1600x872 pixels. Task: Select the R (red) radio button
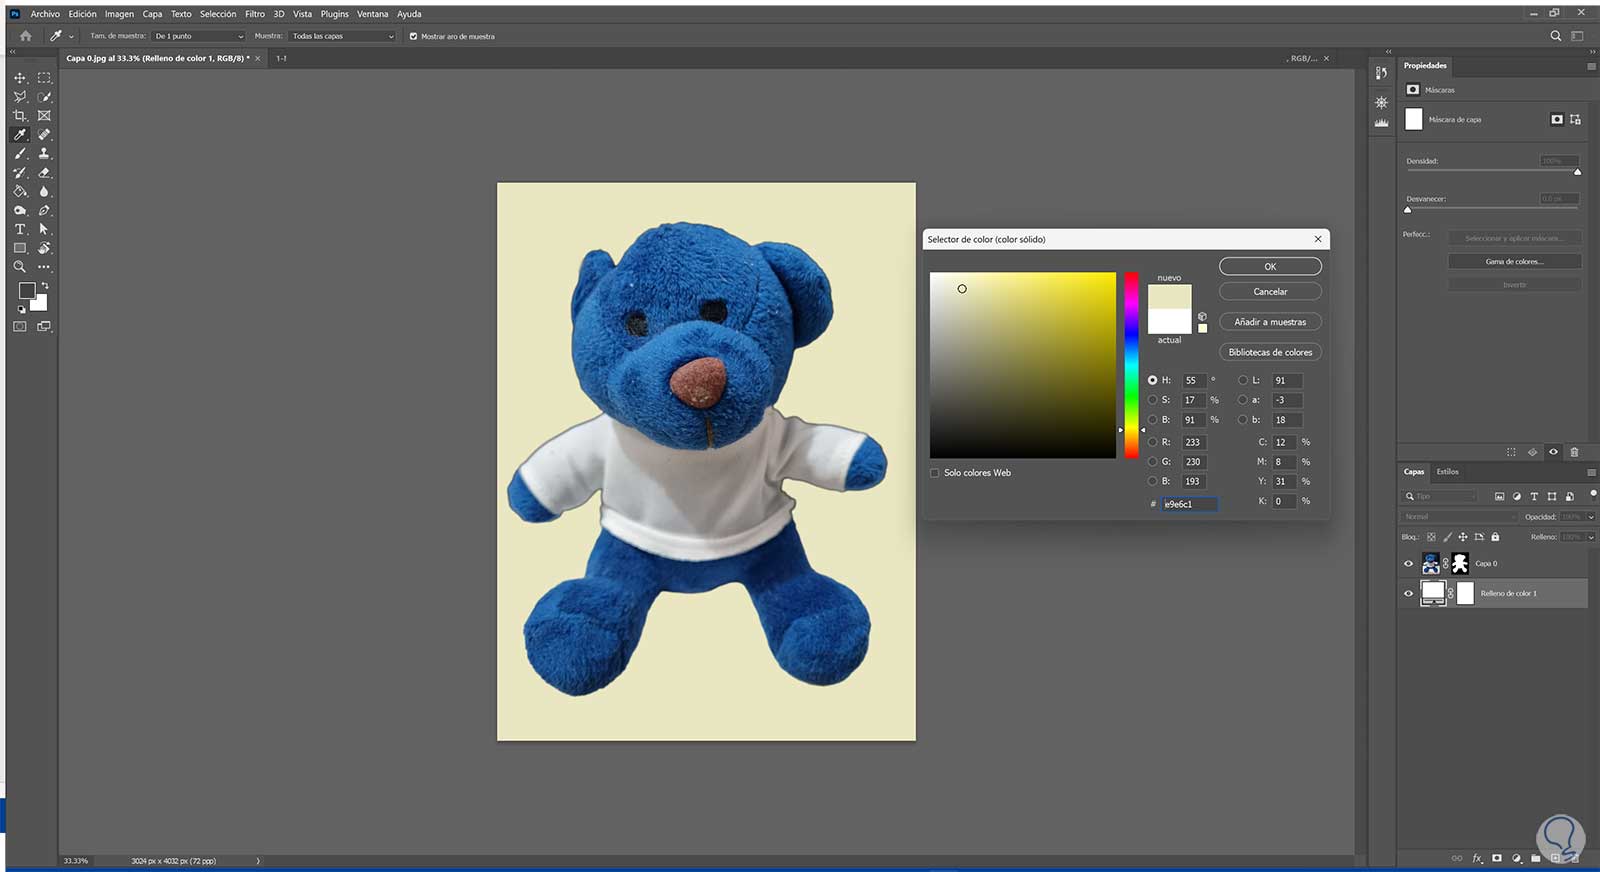point(1152,442)
